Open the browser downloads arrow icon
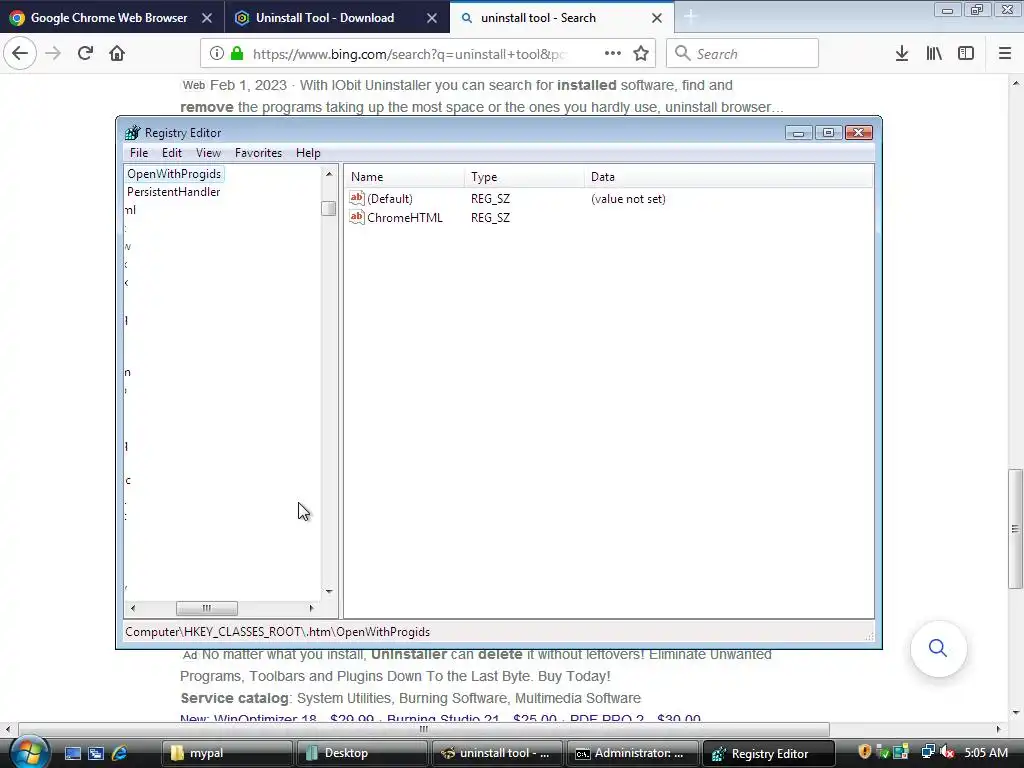Viewport: 1024px width, 768px height. (902, 53)
